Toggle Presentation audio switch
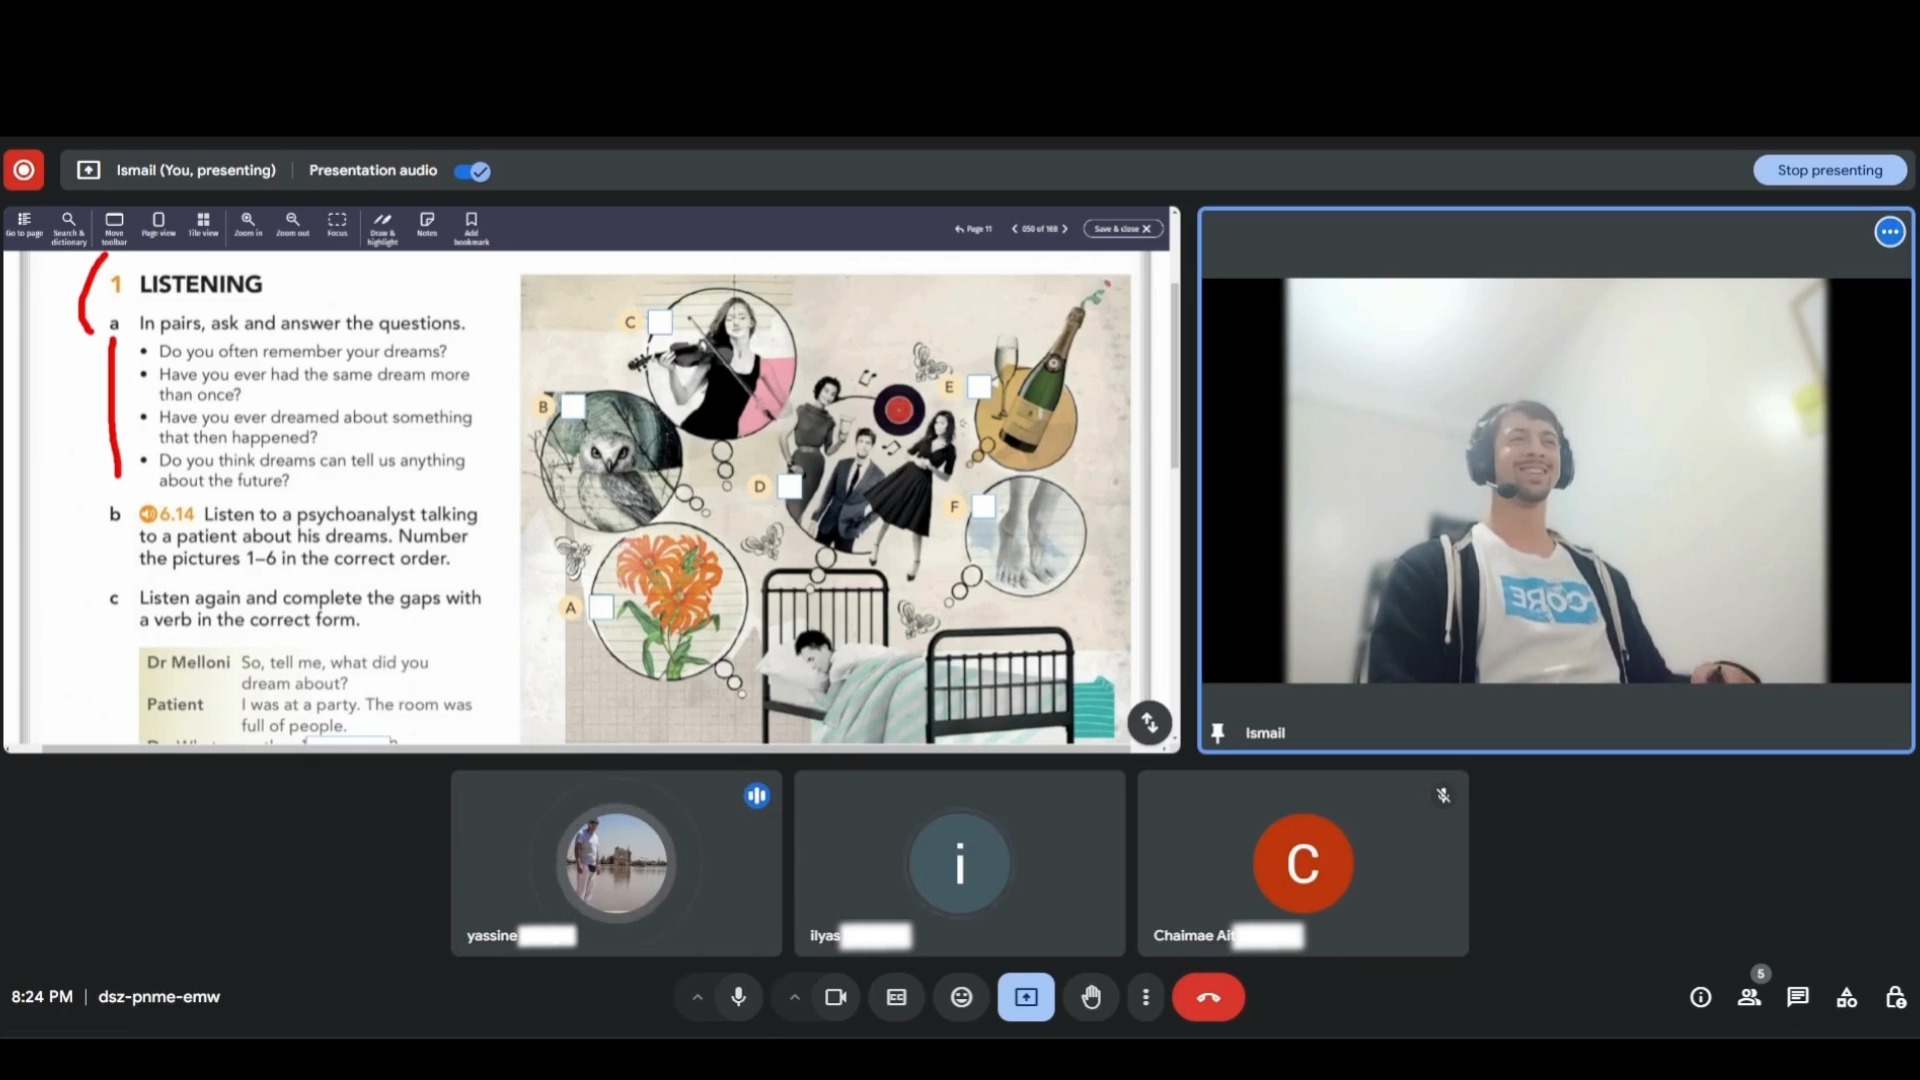This screenshot has height=1080, width=1920. pos(472,171)
